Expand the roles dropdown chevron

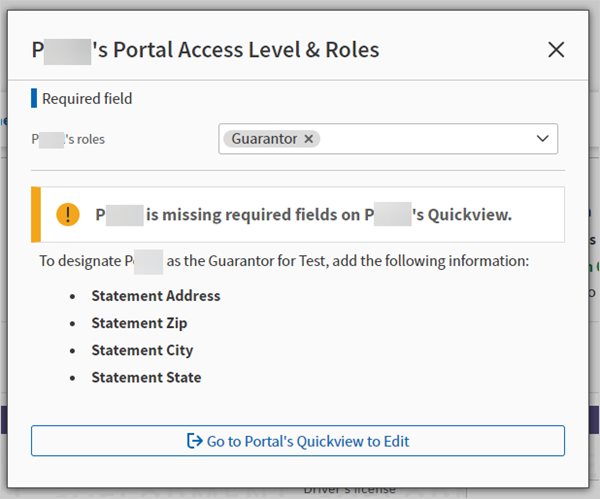coord(544,139)
